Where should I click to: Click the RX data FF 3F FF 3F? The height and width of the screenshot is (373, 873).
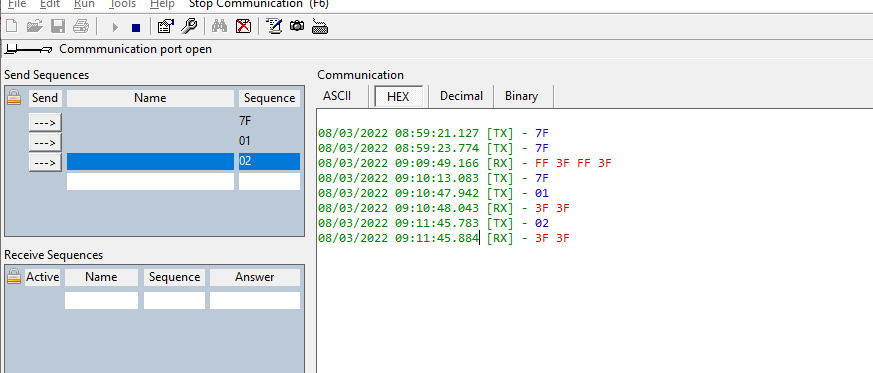[573, 164]
